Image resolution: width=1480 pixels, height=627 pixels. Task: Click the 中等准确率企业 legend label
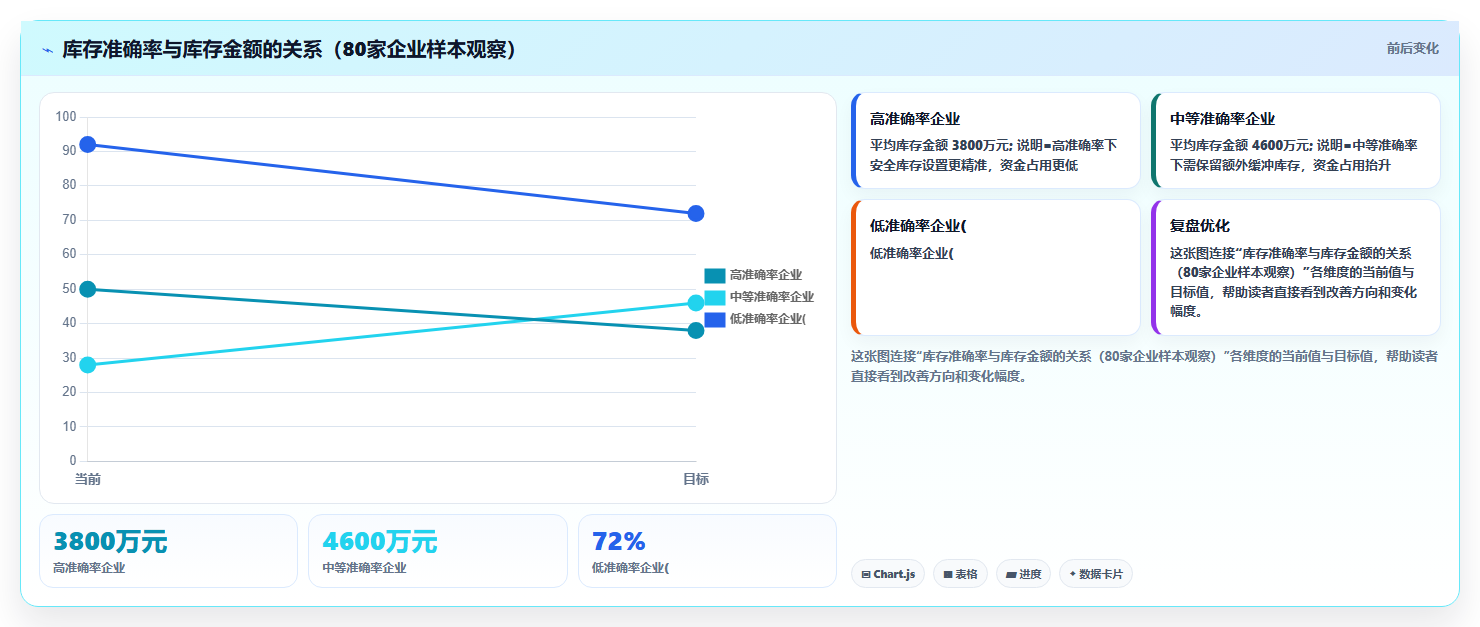click(772, 297)
